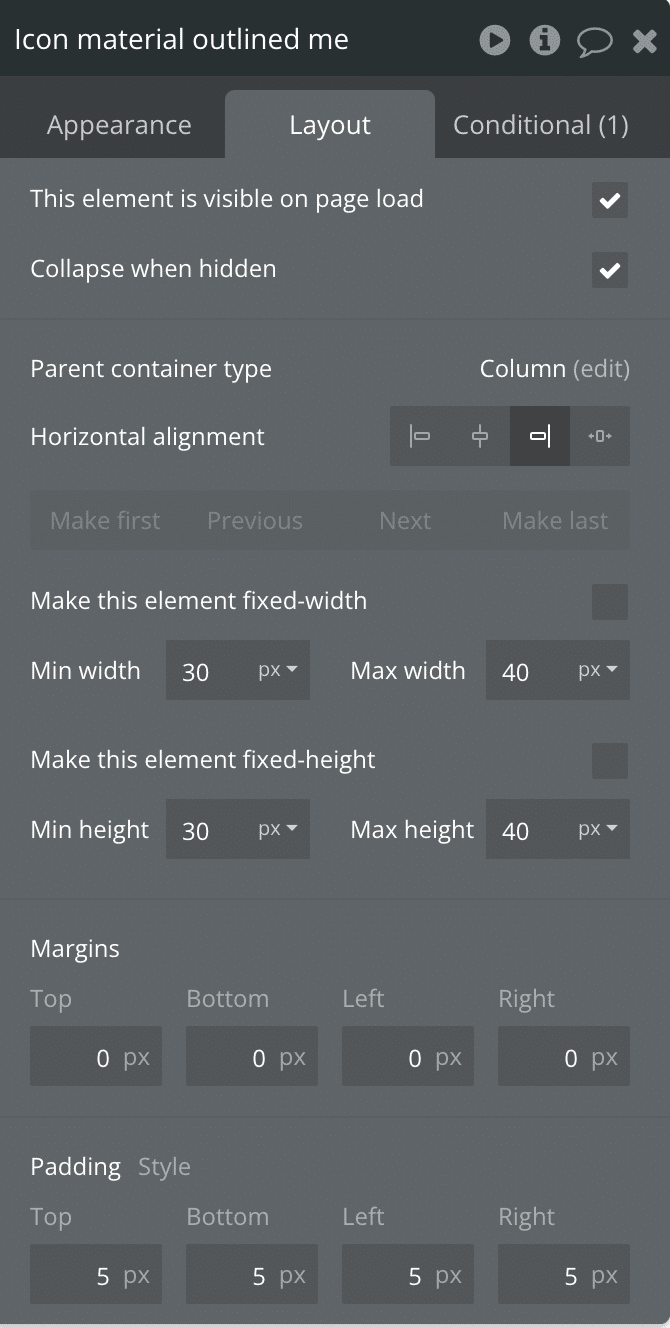Choose stretch horizontal alignment icon

pos(600,436)
